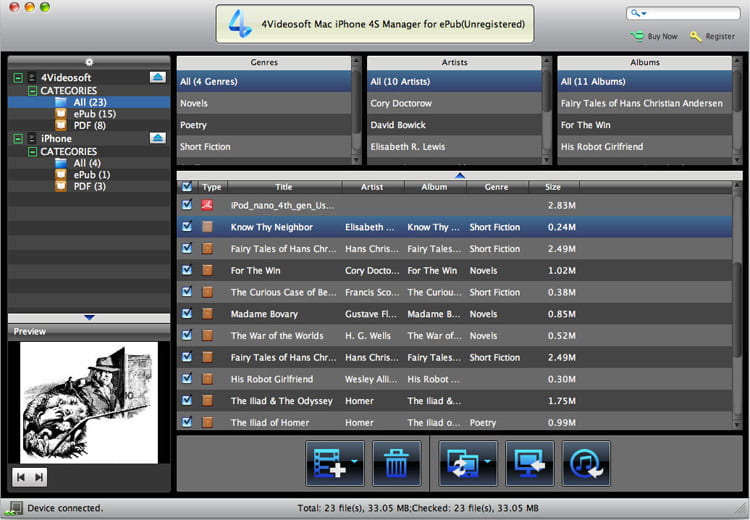Click the 4Videosoft logo in title banner

click(x=239, y=24)
